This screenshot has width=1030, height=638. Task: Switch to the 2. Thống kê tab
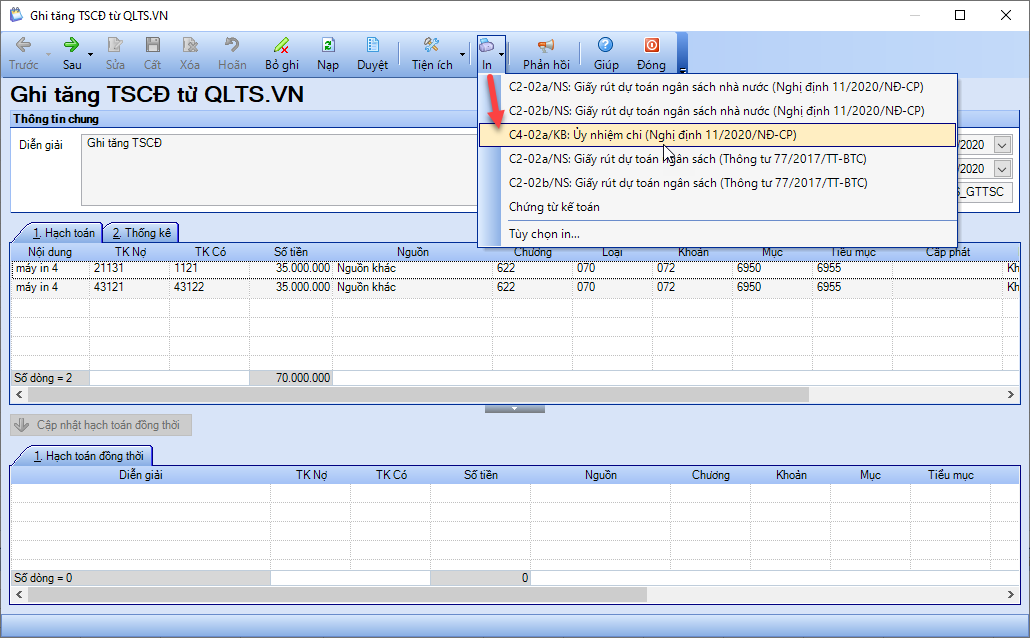(x=141, y=233)
